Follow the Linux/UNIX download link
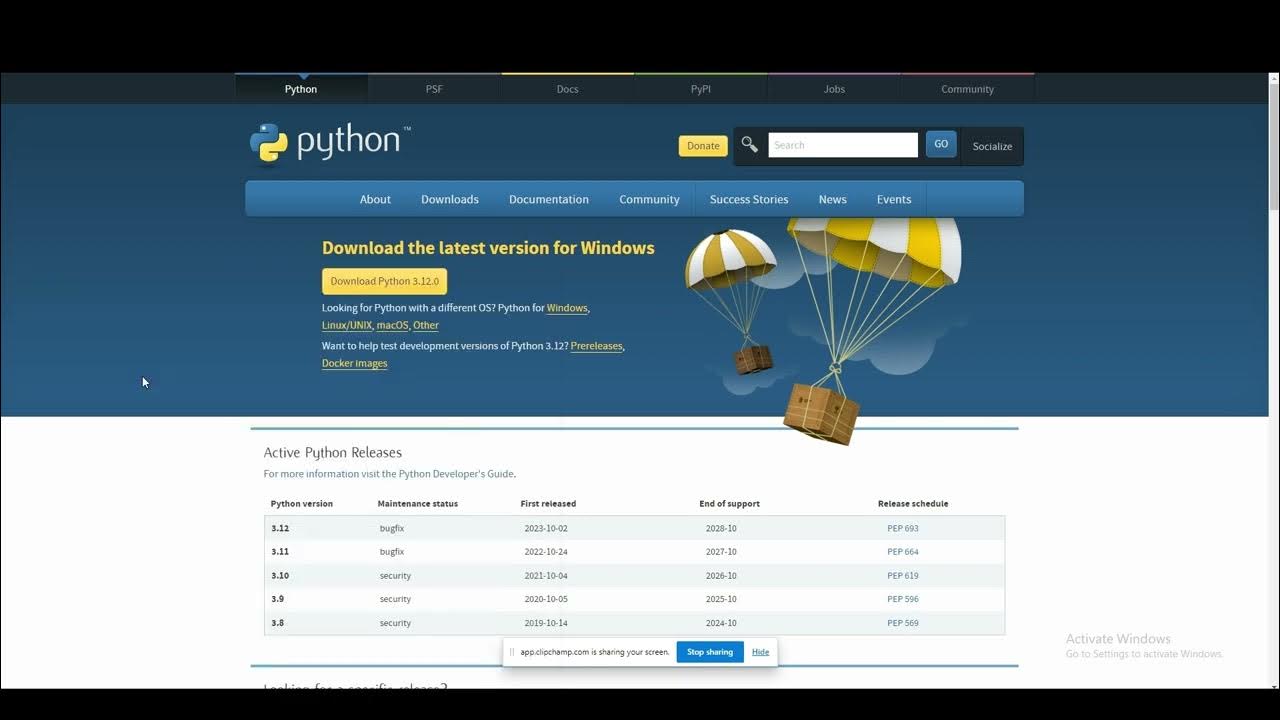The width and height of the screenshot is (1280, 720). pos(347,325)
